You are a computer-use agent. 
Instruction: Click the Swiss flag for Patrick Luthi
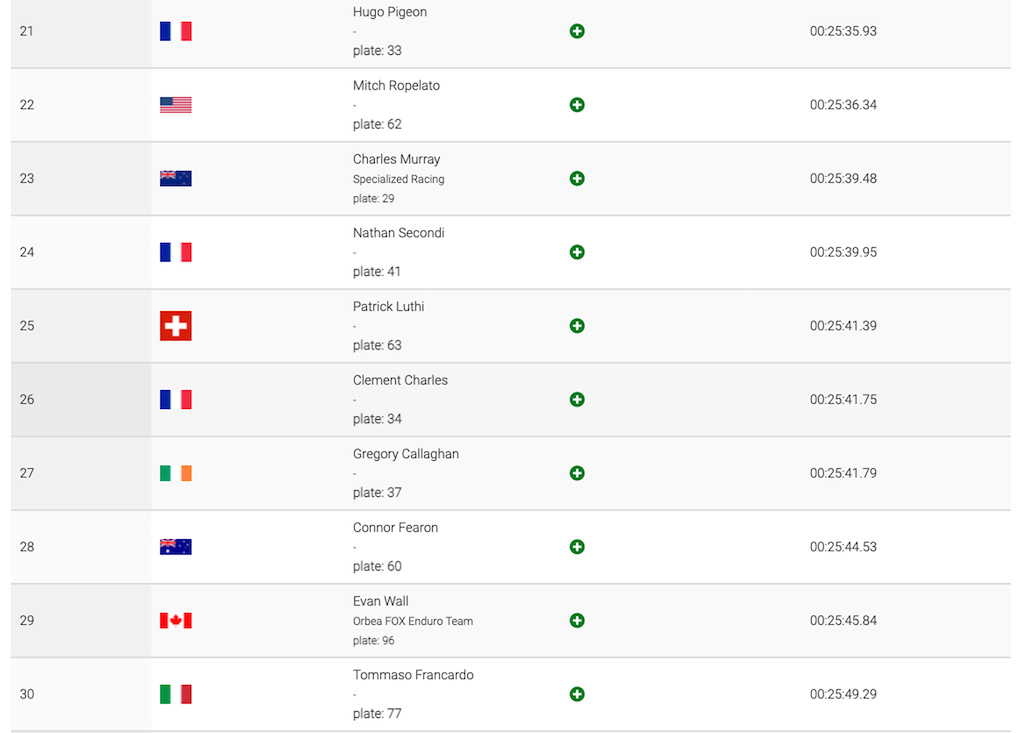(176, 326)
